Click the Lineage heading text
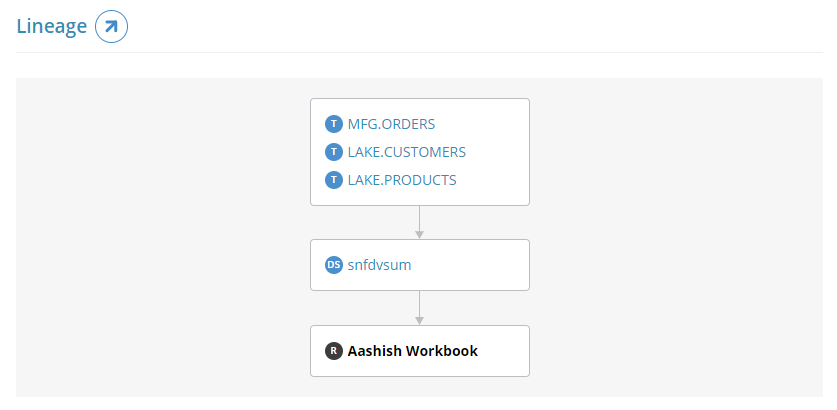The height and width of the screenshot is (410, 837). (52, 26)
